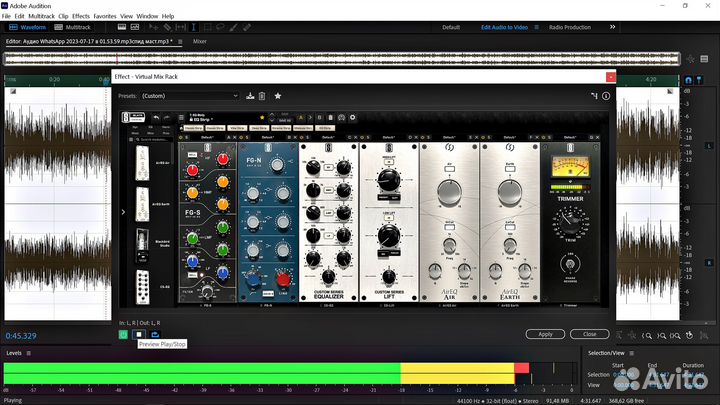Click the Preview Play/Stop button
The height and width of the screenshot is (405, 720).
[x=139, y=335]
